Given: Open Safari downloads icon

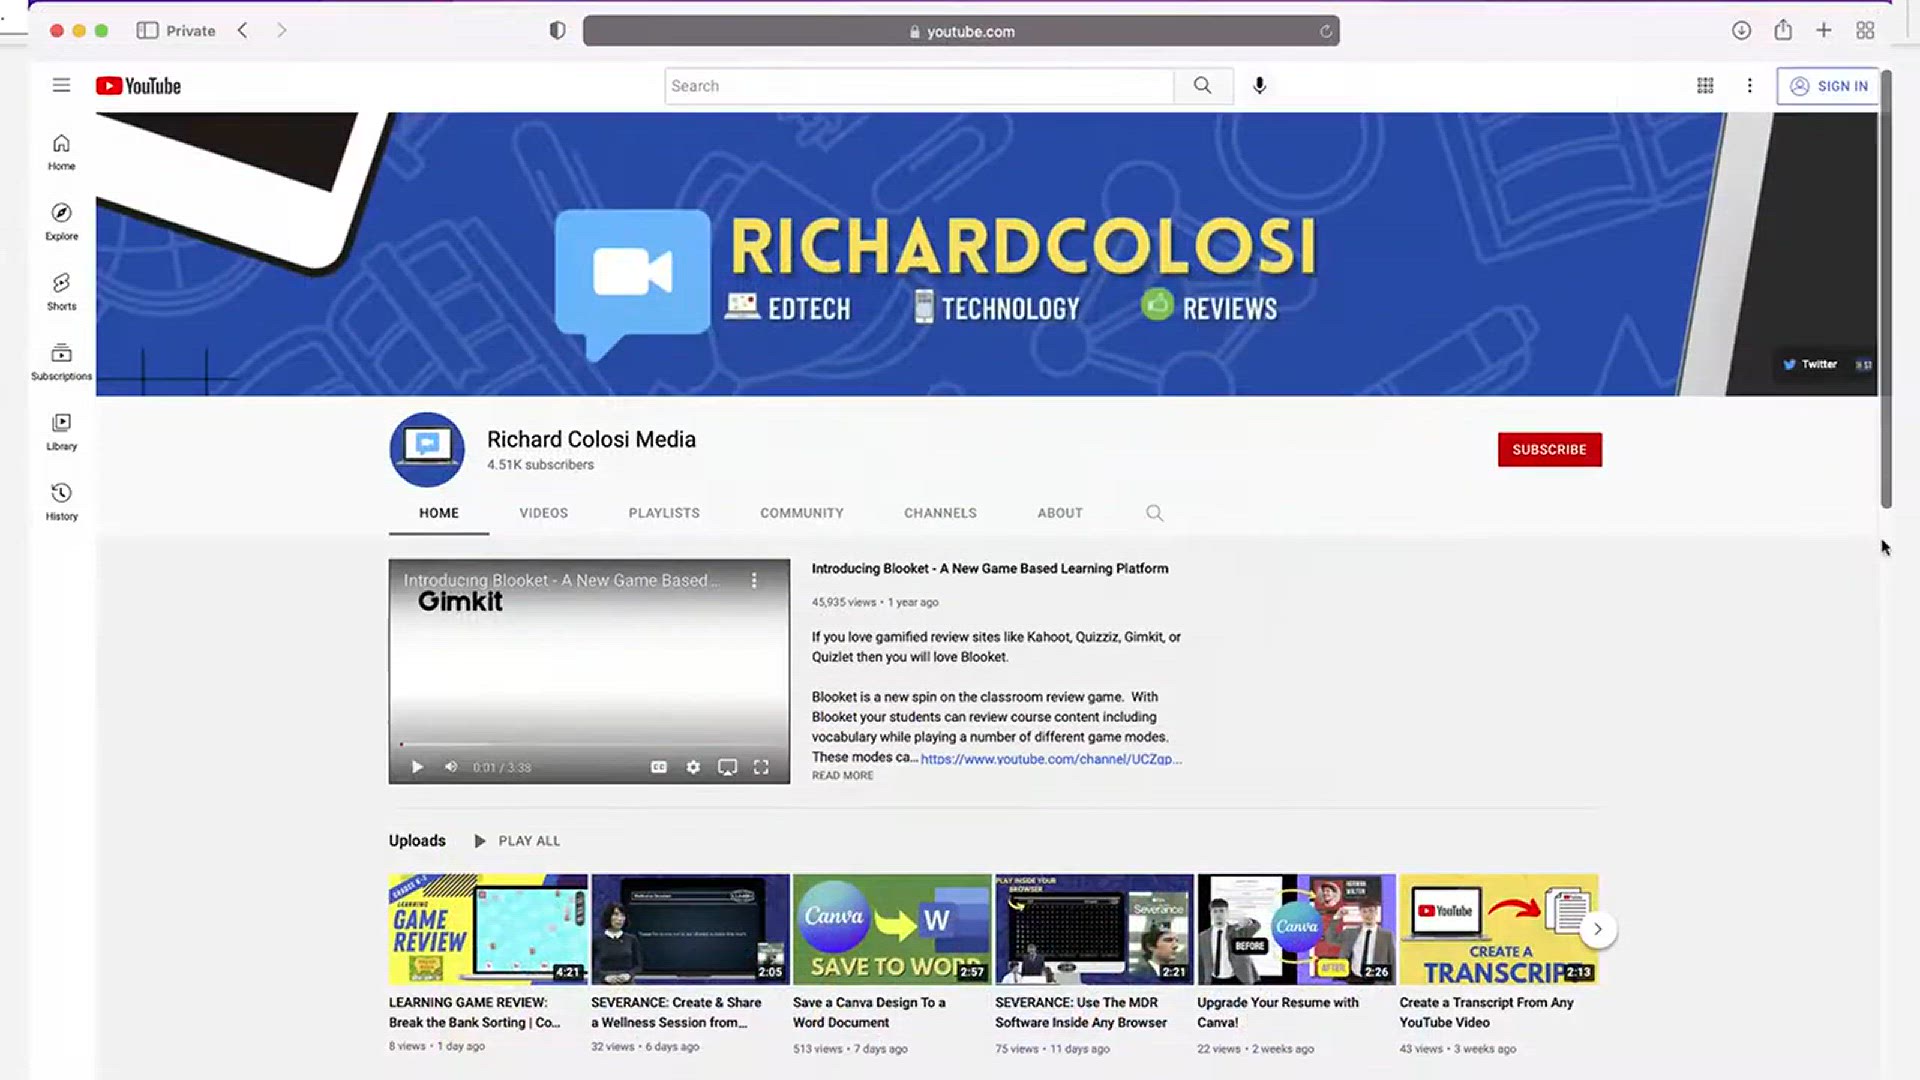Looking at the screenshot, I should coord(1741,30).
